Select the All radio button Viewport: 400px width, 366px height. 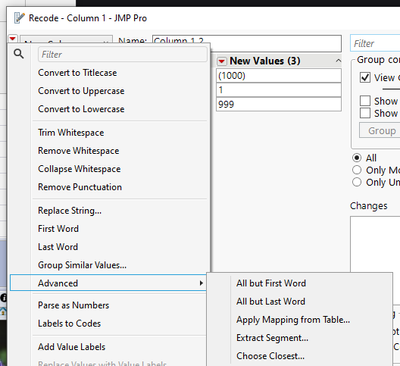[x=357, y=157]
